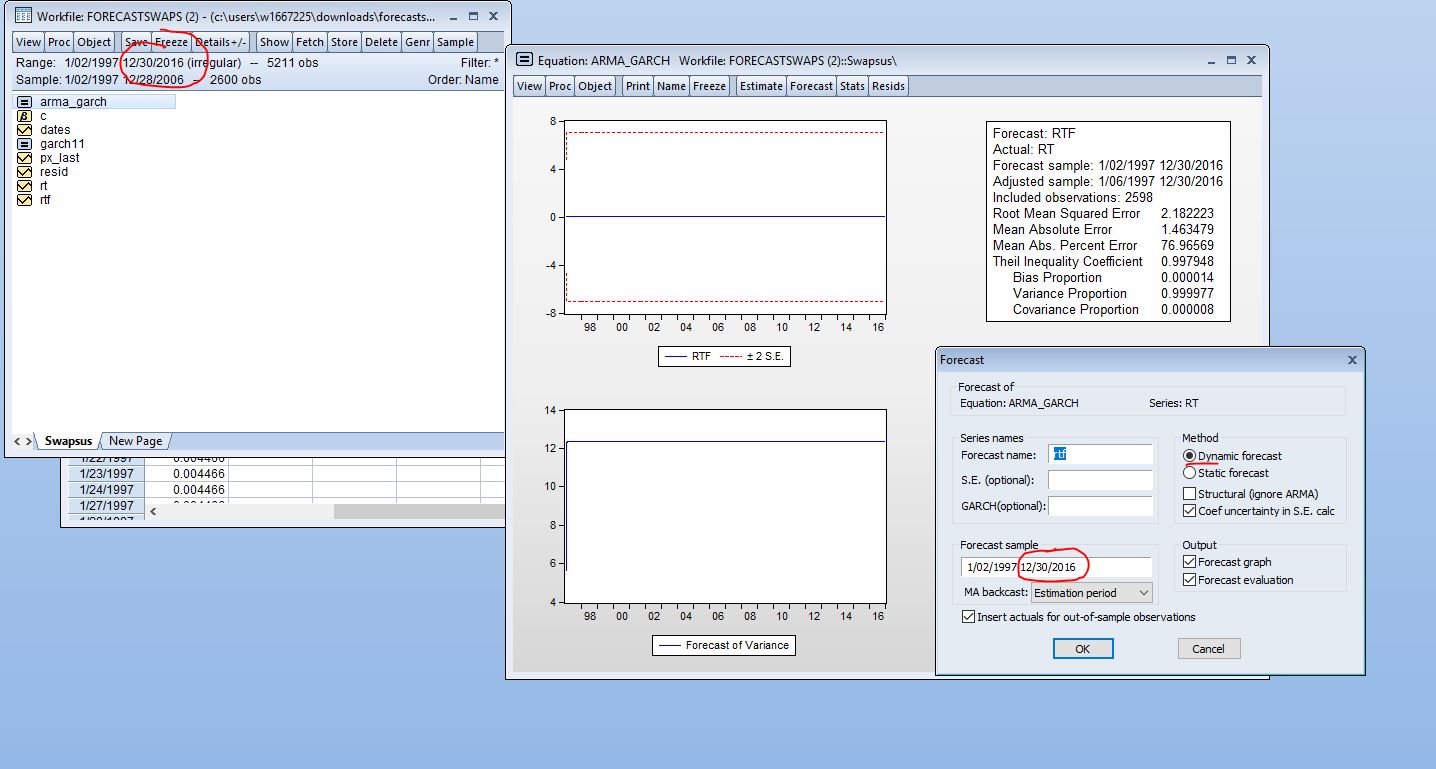
Task: Click next page arrow in workfile tabs
Action: (29, 441)
